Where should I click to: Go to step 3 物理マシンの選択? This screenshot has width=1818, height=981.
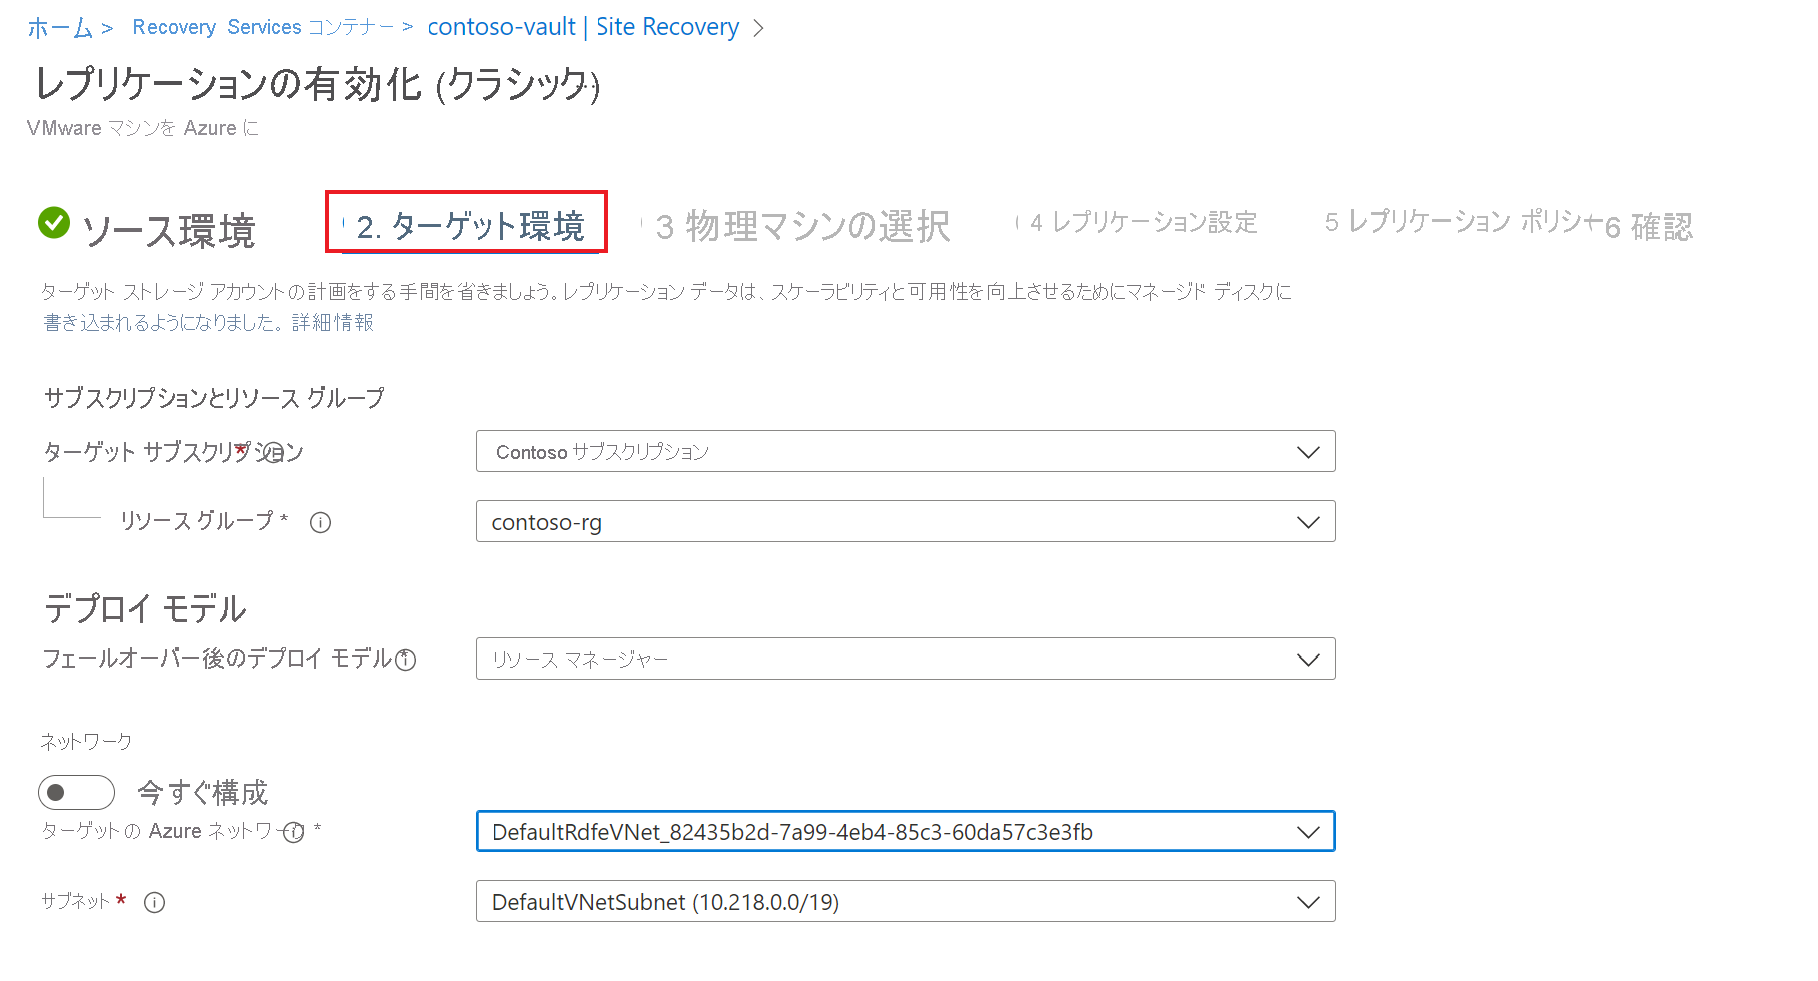click(803, 227)
